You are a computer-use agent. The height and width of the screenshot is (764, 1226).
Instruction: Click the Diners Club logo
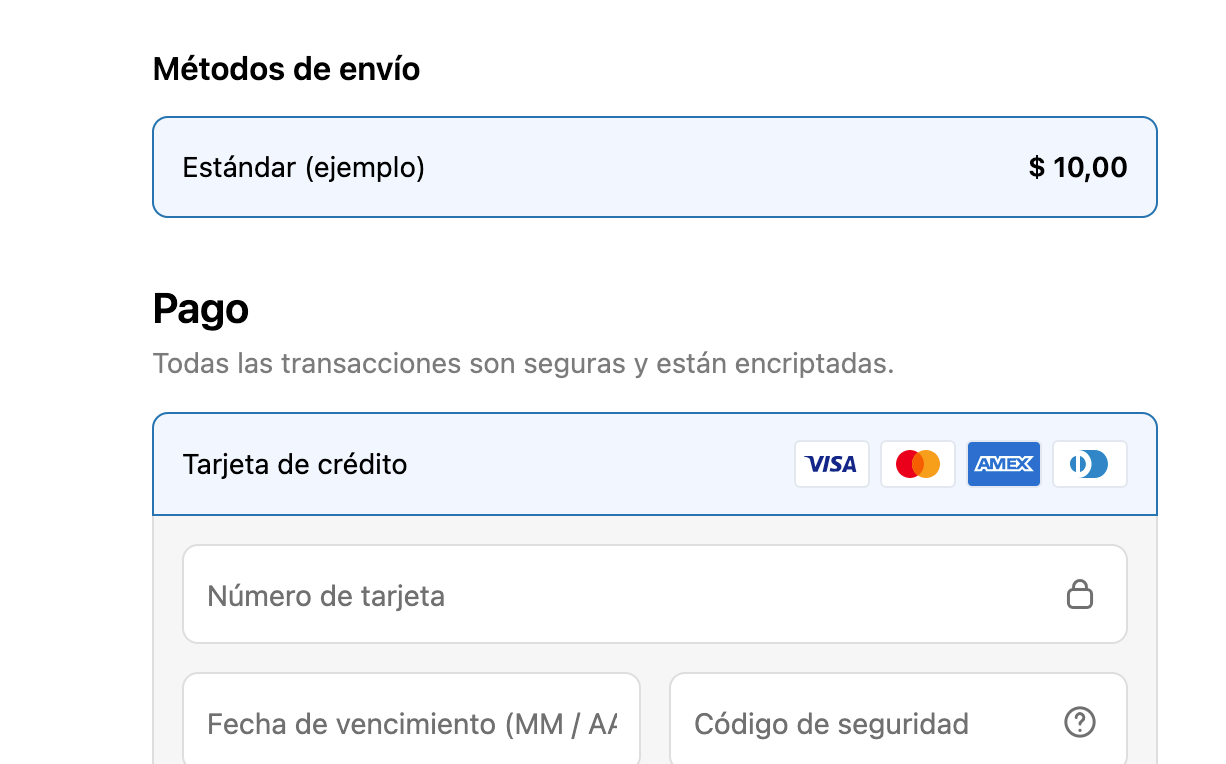click(x=1089, y=464)
